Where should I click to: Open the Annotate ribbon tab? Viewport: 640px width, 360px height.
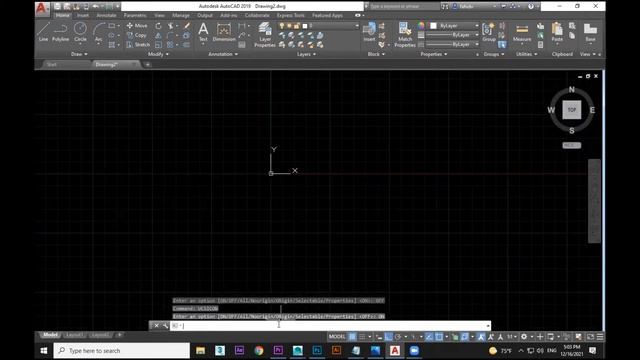[106, 16]
